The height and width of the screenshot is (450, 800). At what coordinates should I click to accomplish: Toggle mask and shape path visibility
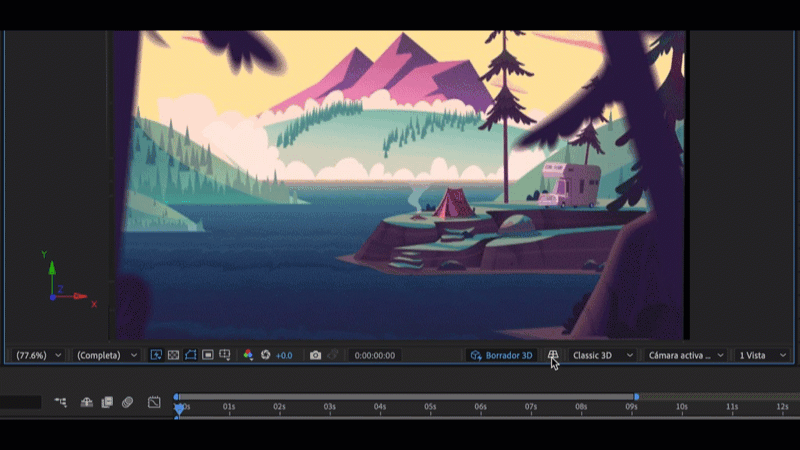click(x=190, y=355)
